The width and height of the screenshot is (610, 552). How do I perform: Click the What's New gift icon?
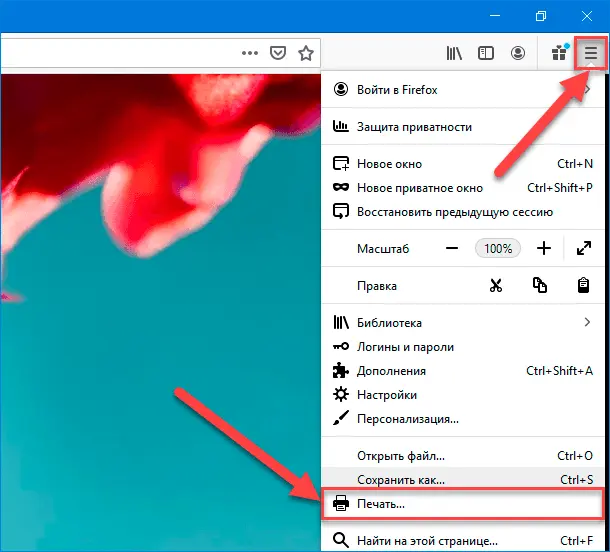[559, 53]
